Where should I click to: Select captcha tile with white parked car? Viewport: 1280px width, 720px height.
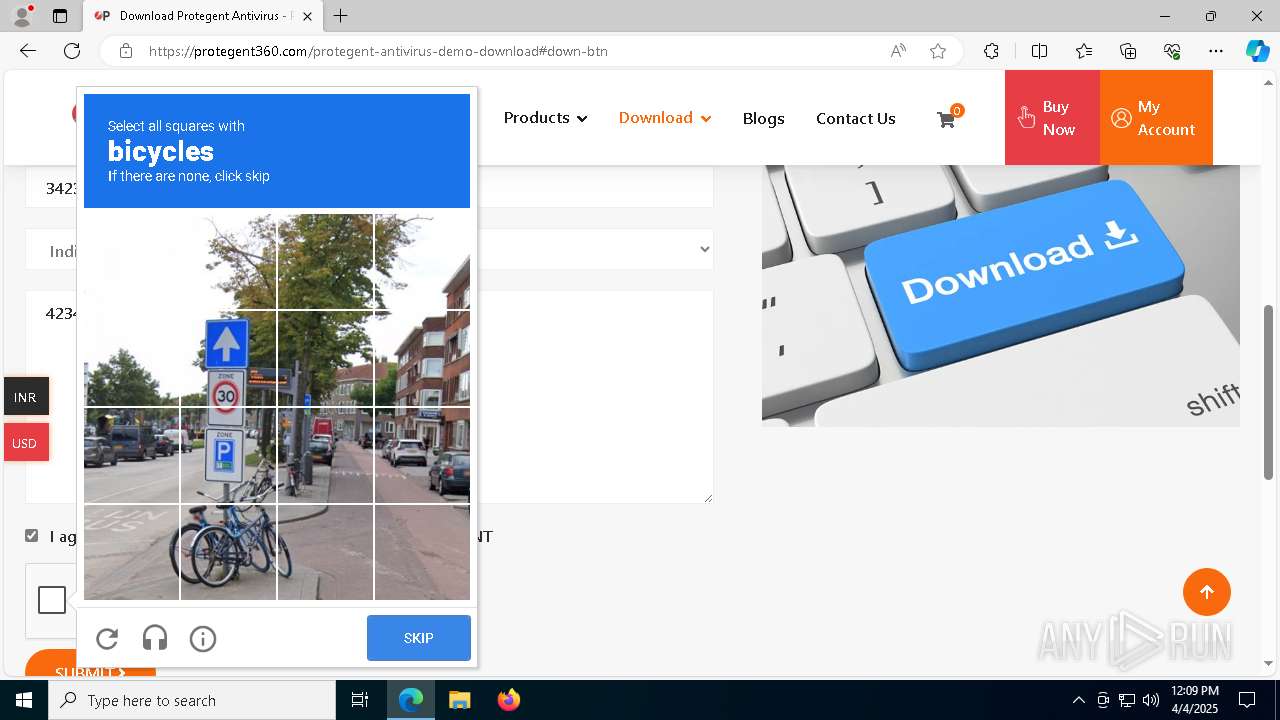422,455
